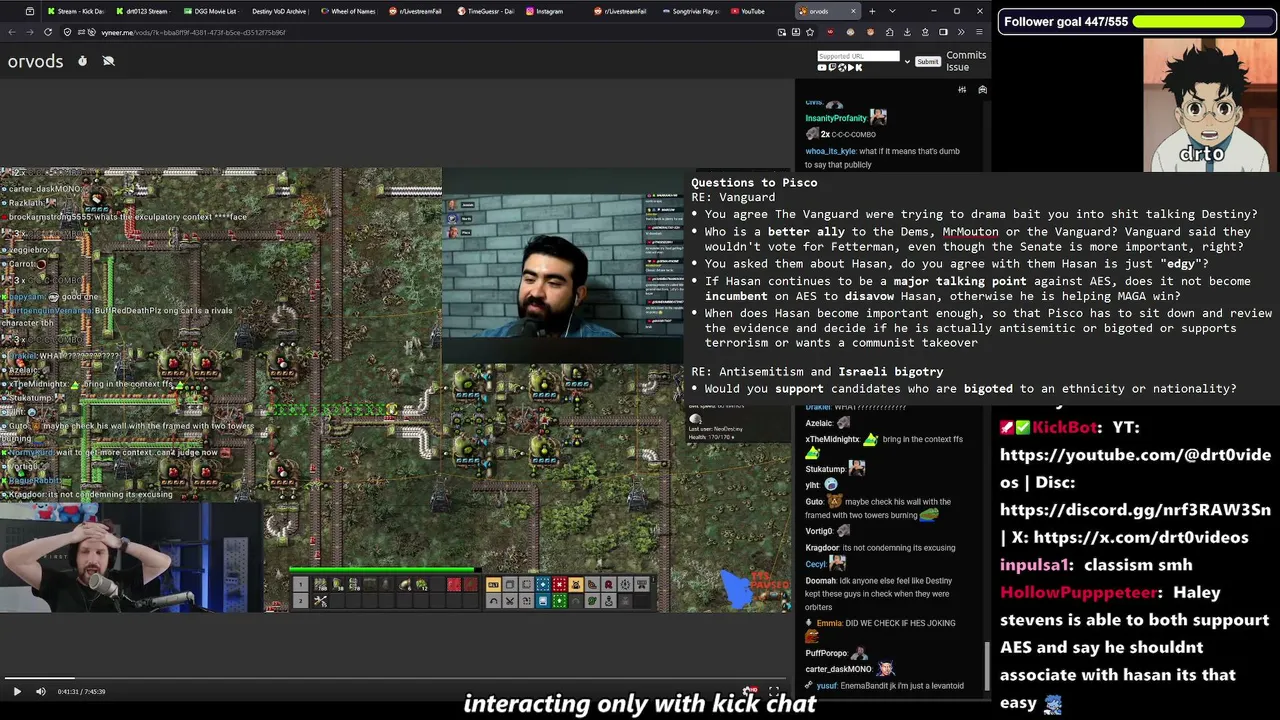1280x720 pixels.
Task: Click the chat panel scrollbar
Action: tap(988, 666)
